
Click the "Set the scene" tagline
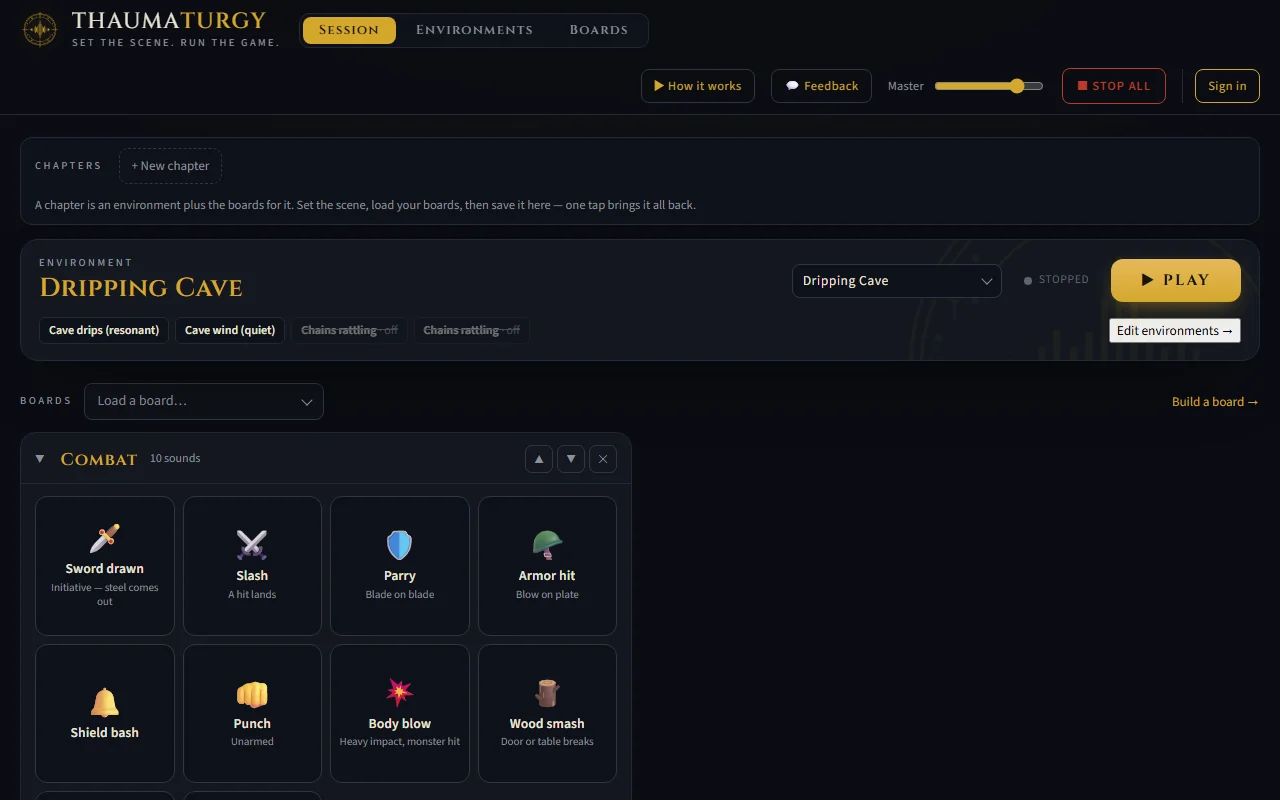click(x=176, y=43)
